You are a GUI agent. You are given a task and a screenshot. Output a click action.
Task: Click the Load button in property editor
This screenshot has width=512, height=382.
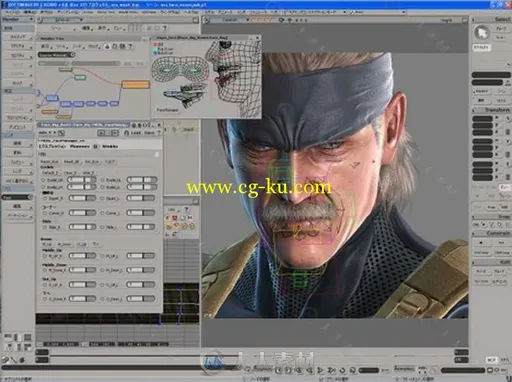tap(136, 133)
